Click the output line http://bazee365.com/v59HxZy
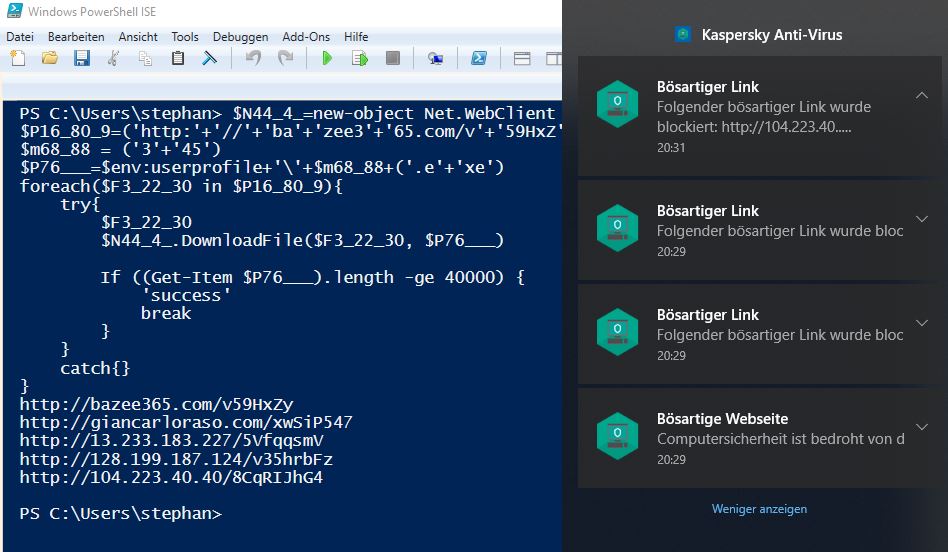The width and height of the screenshot is (948, 552). [x=156, y=404]
